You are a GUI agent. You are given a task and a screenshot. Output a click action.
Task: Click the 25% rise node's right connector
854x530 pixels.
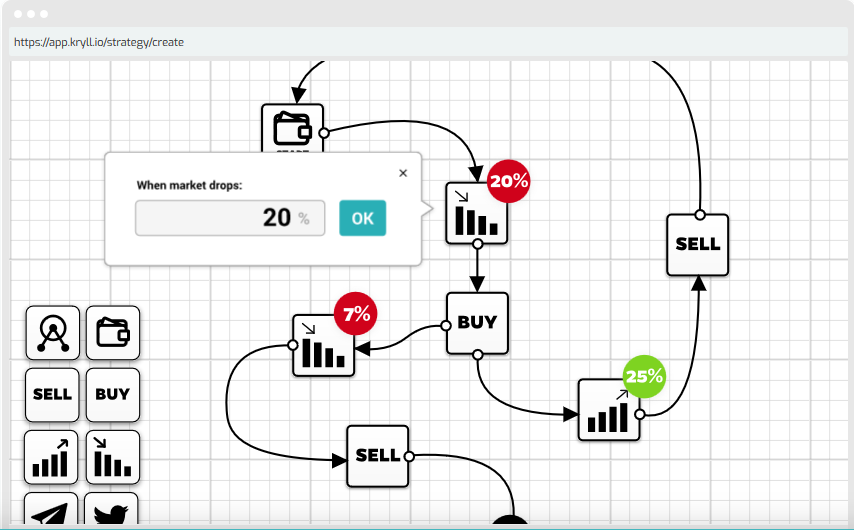click(x=640, y=415)
